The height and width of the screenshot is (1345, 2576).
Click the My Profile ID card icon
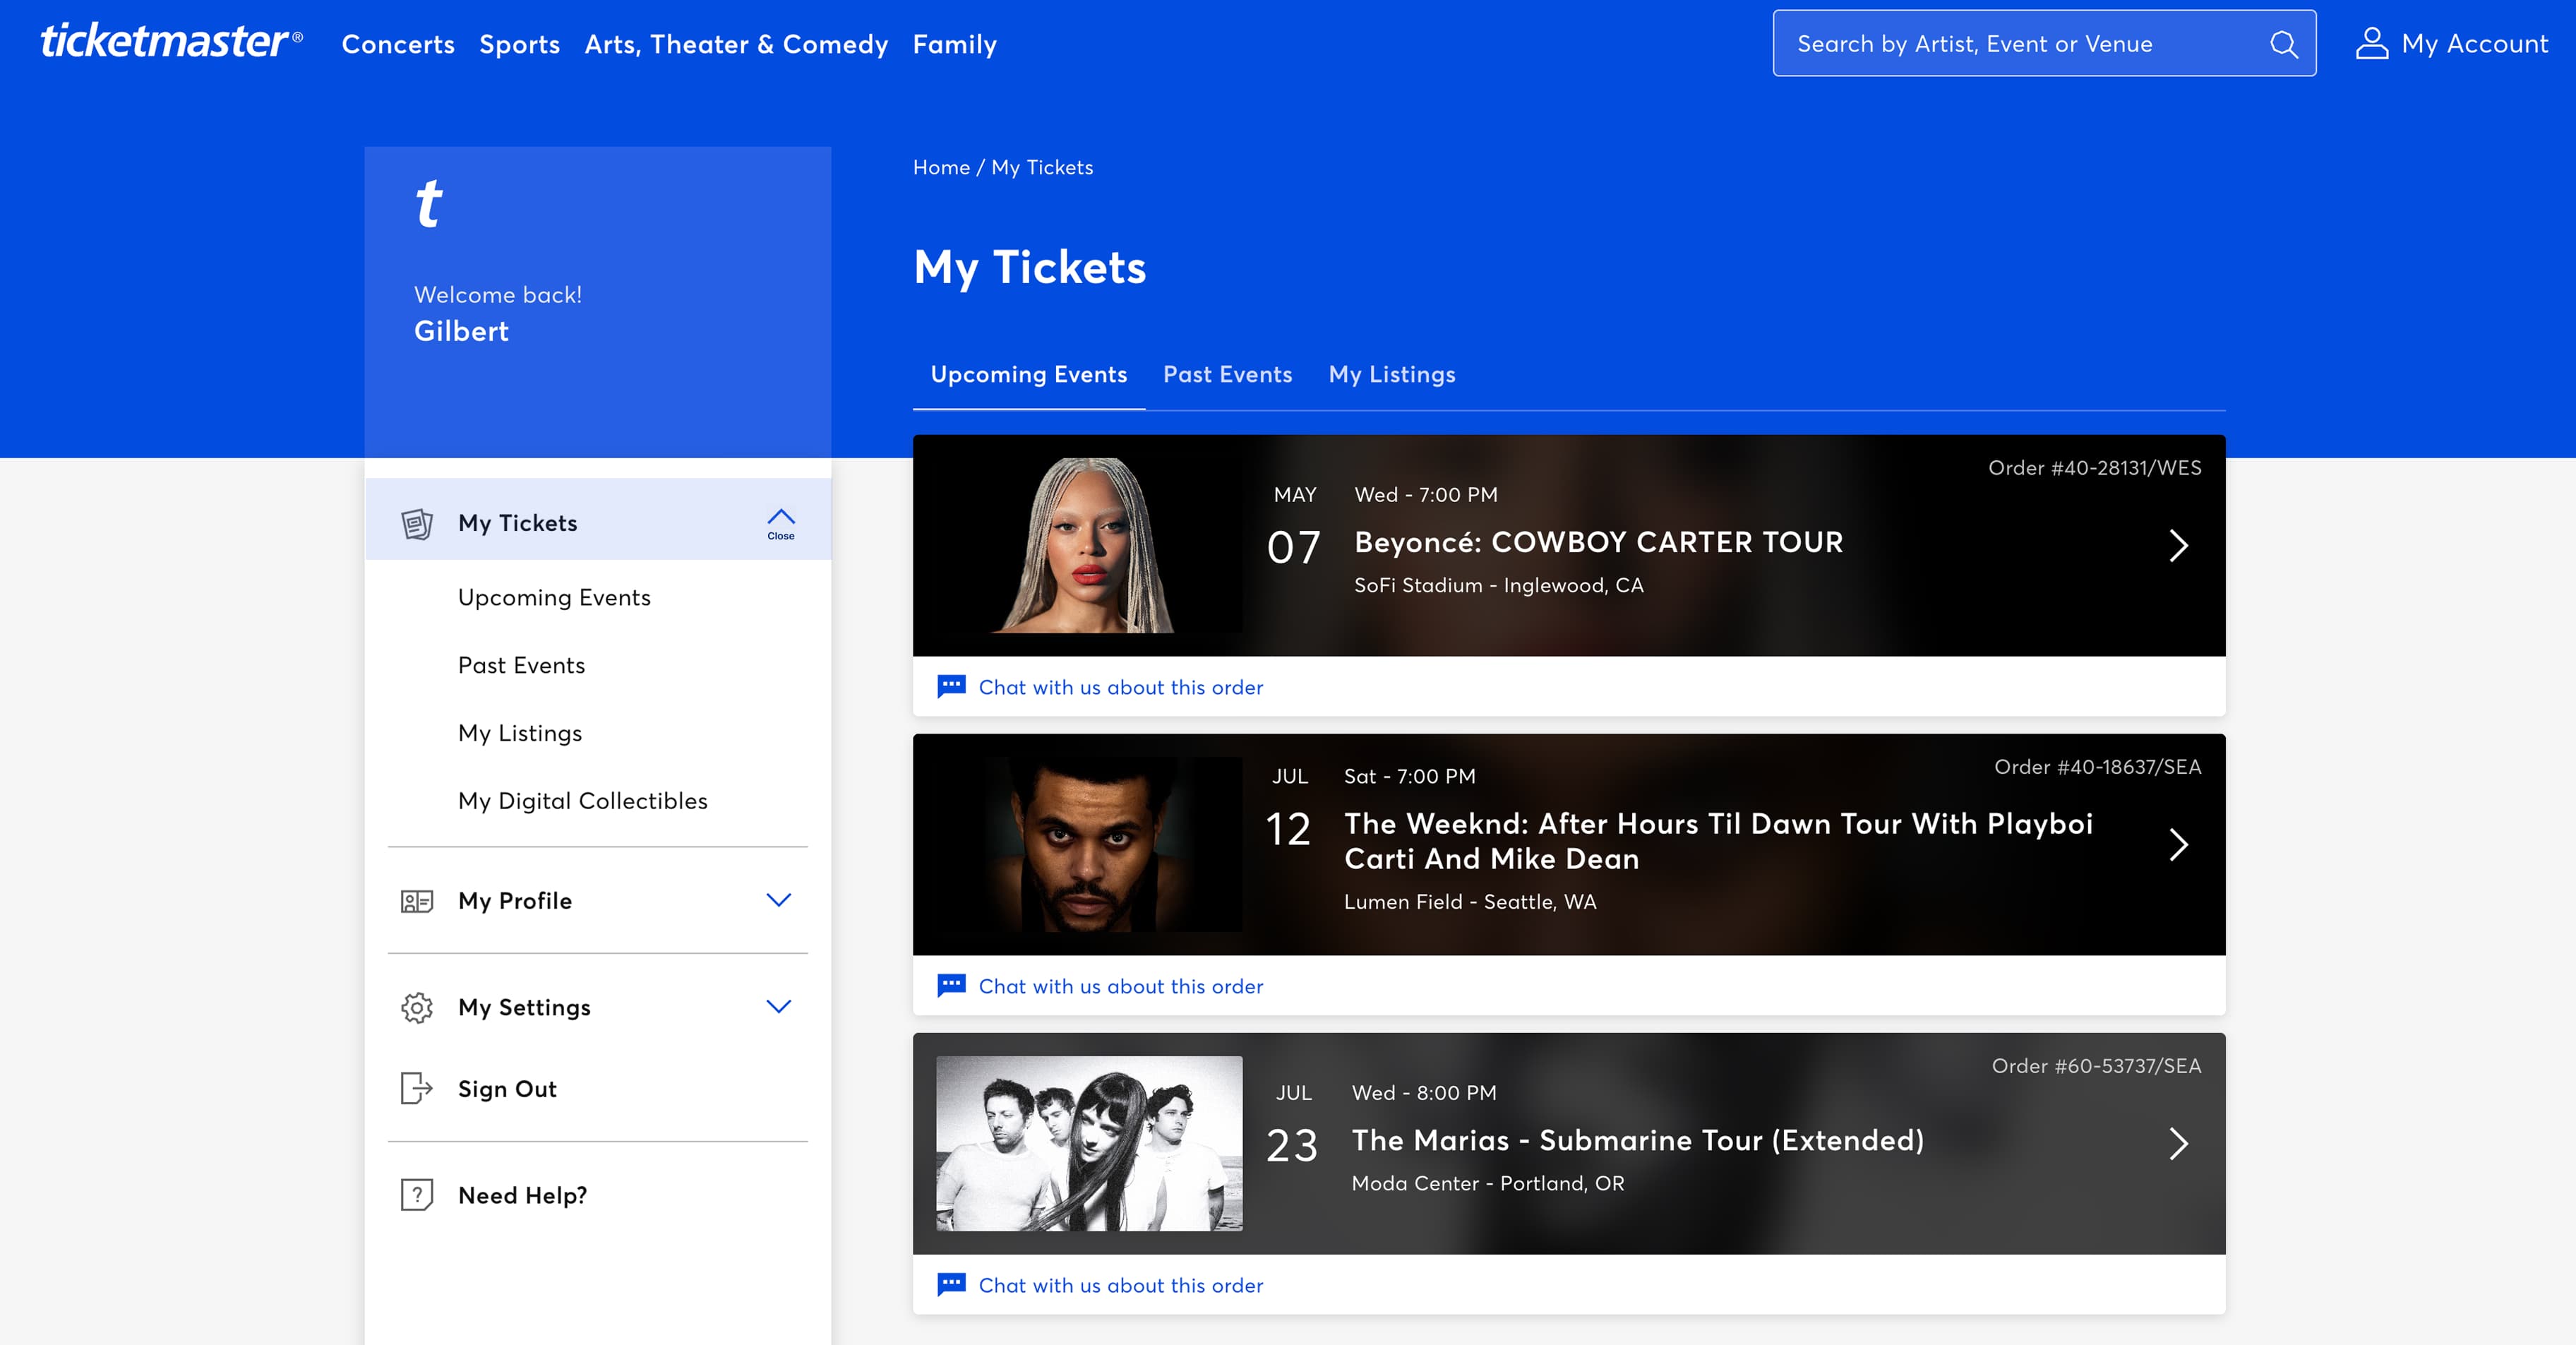pyautogui.click(x=417, y=902)
